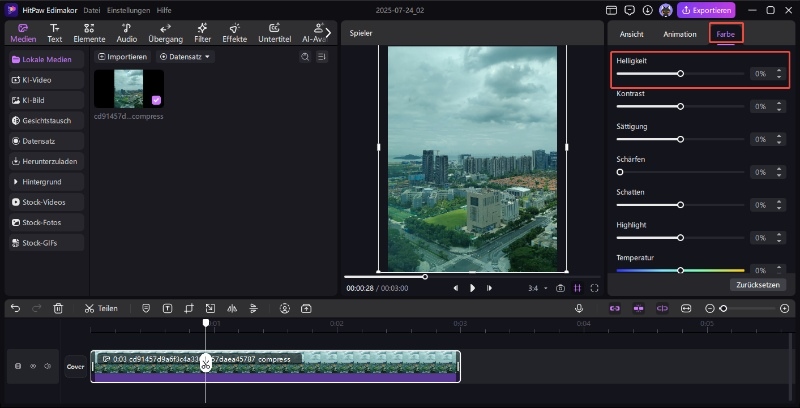Click the resize arrow icon in toolbar
800x408 pixels.
click(210, 309)
